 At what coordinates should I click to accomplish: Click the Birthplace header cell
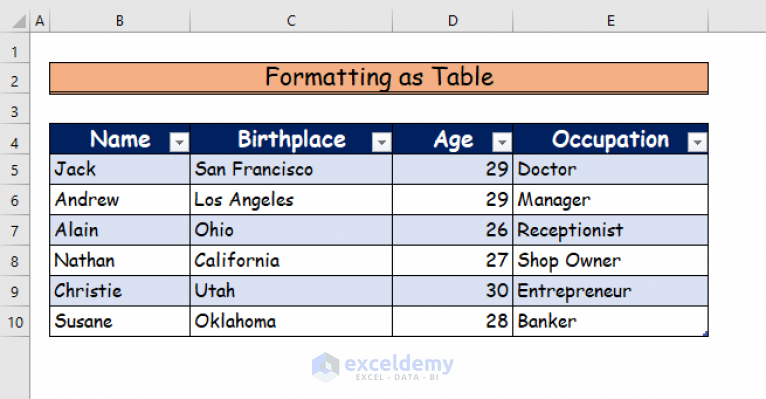[x=291, y=139]
